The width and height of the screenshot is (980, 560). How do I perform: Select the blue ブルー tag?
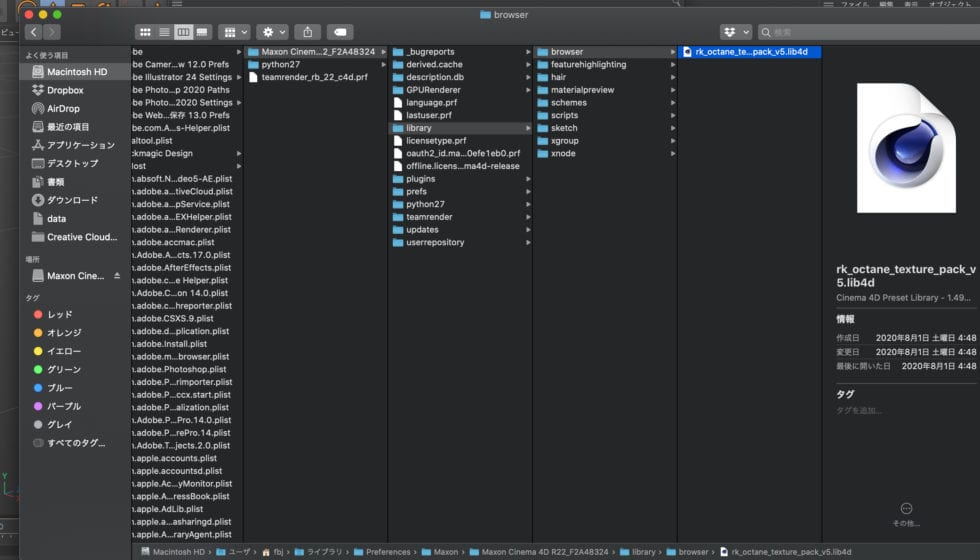coord(59,388)
